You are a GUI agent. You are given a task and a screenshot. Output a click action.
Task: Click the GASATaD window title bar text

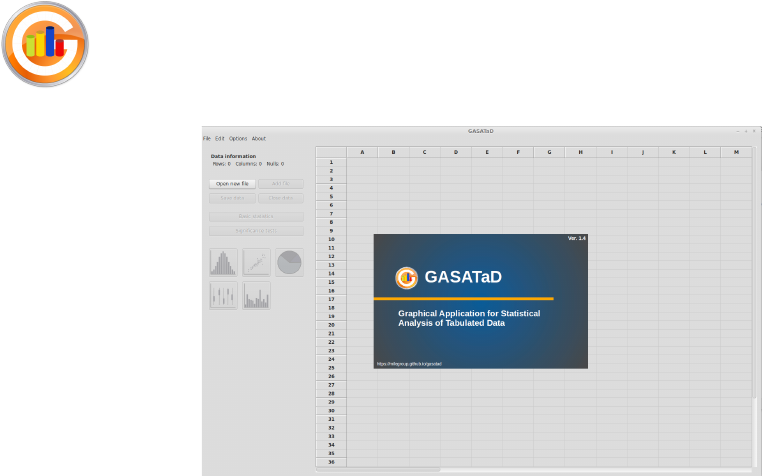click(x=481, y=131)
